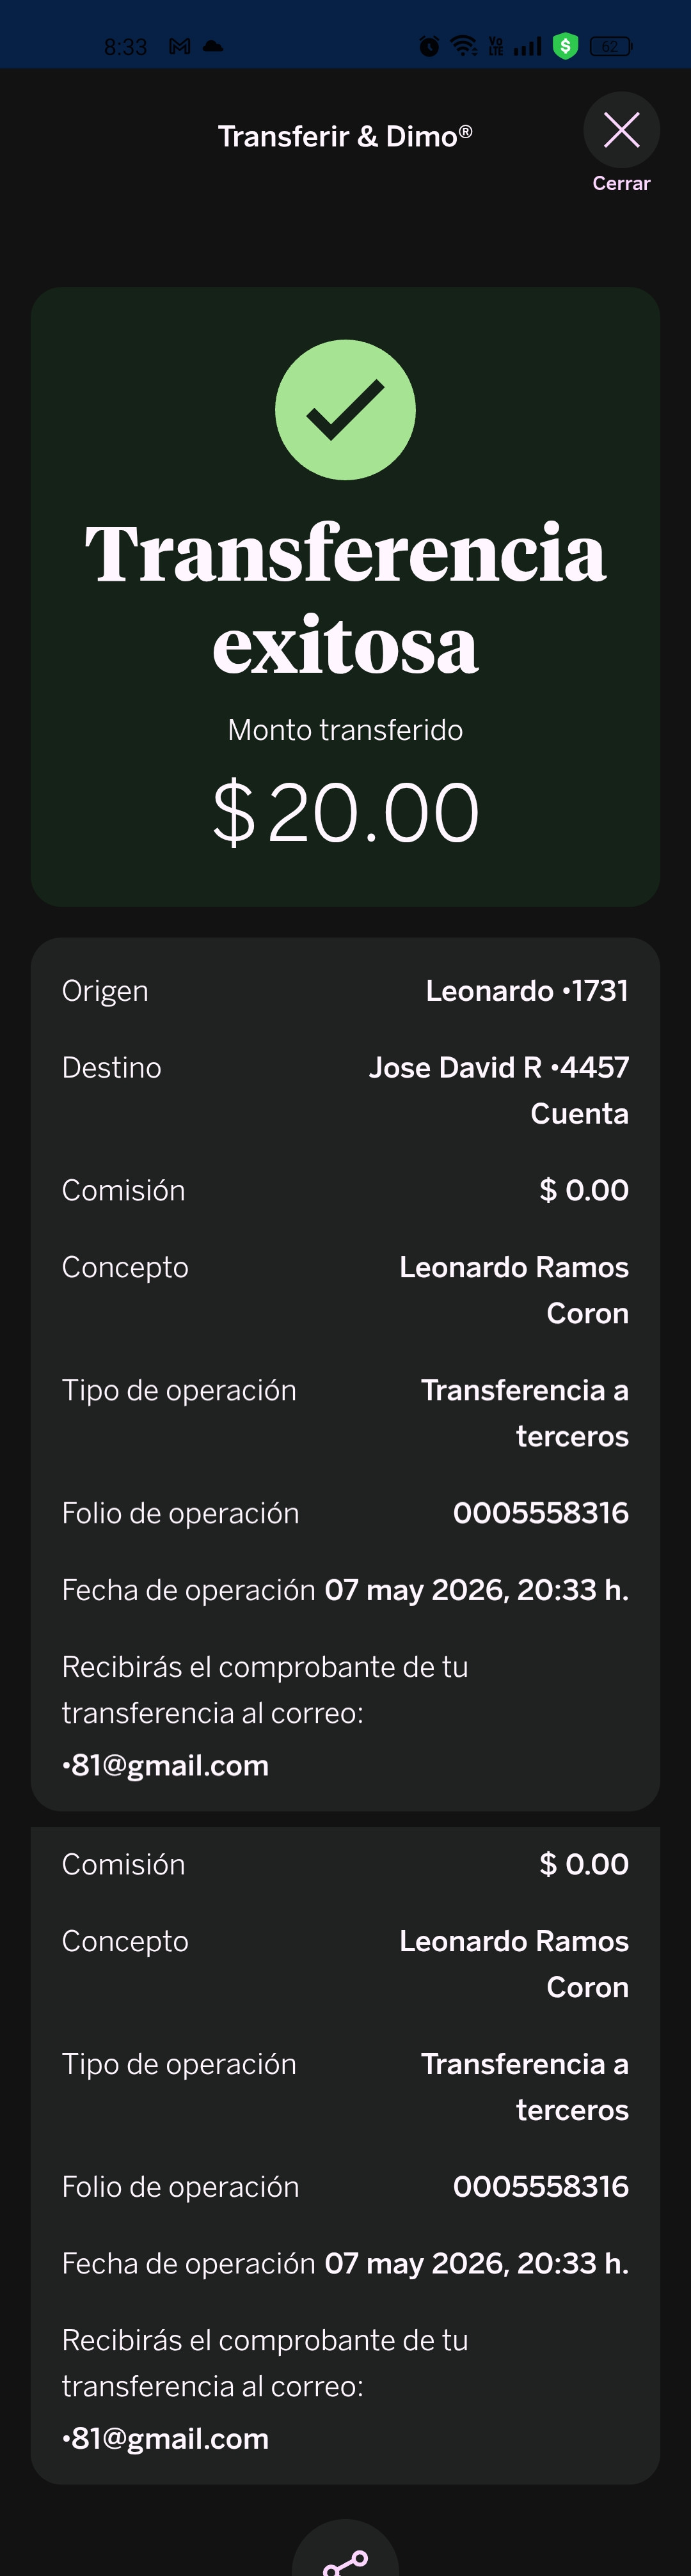
Task: Tap the Cerrar label
Action: click(x=621, y=183)
